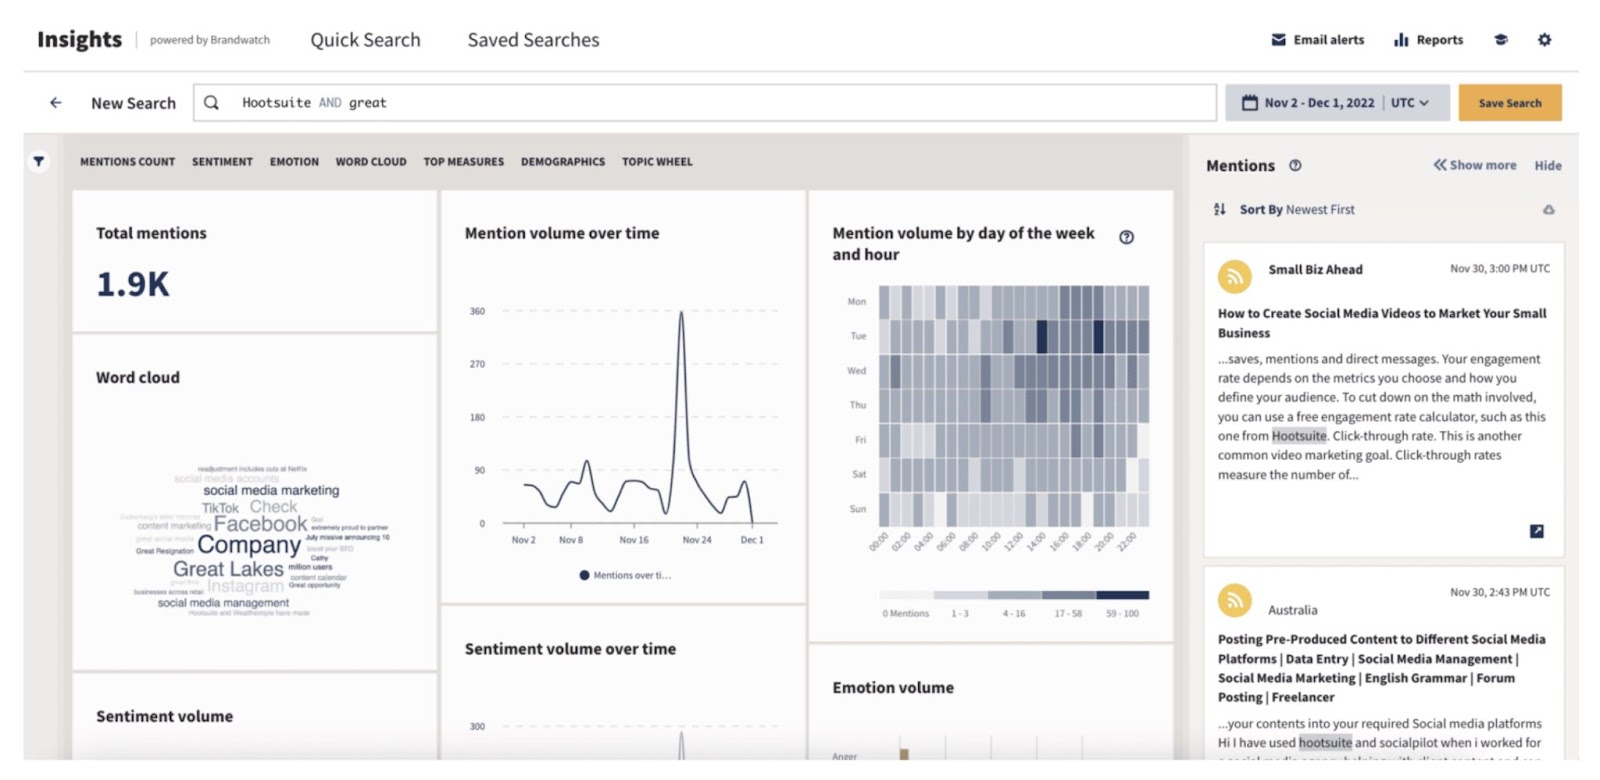The height and width of the screenshot is (780, 1600).
Task: Open settings gear icon
Action: (x=1544, y=40)
